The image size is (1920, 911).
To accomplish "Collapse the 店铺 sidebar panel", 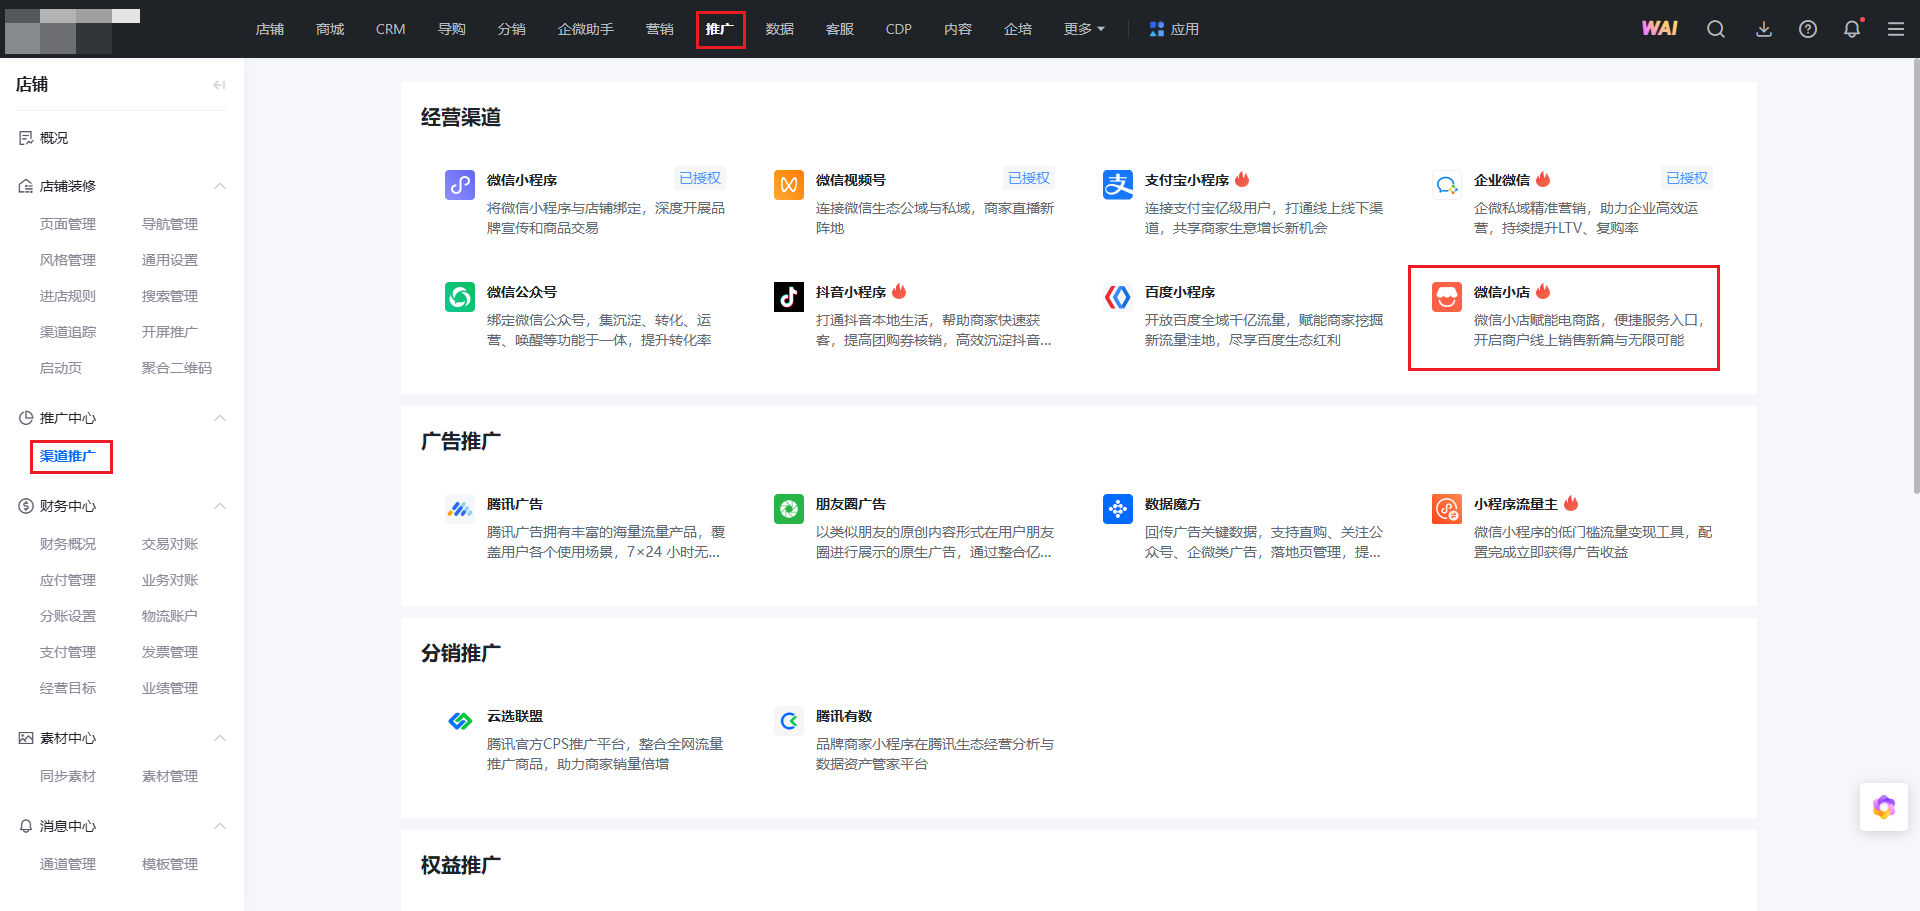I will tap(219, 85).
